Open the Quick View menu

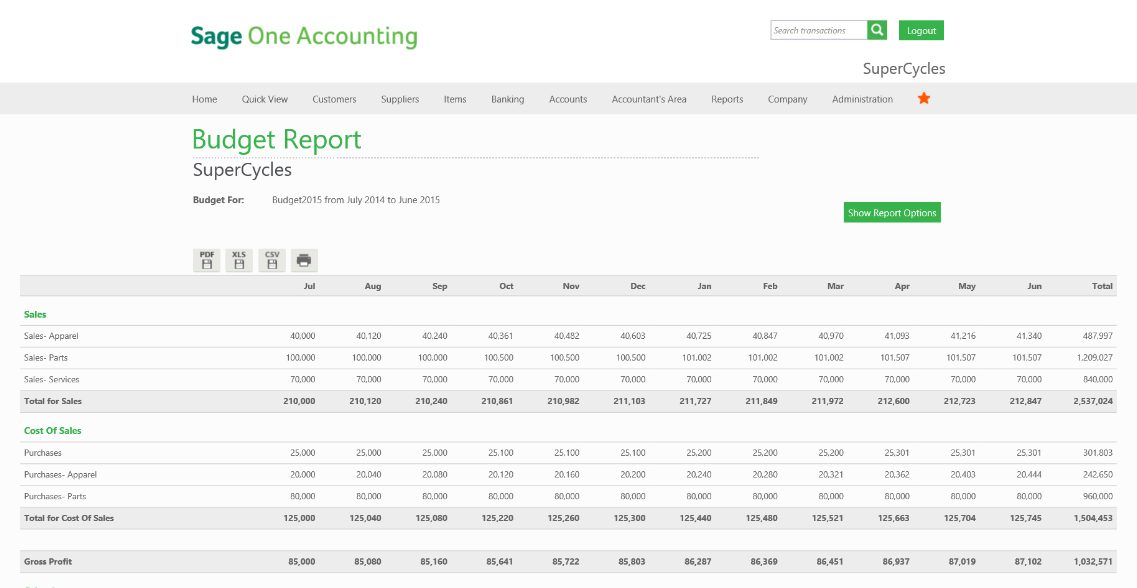coord(265,99)
